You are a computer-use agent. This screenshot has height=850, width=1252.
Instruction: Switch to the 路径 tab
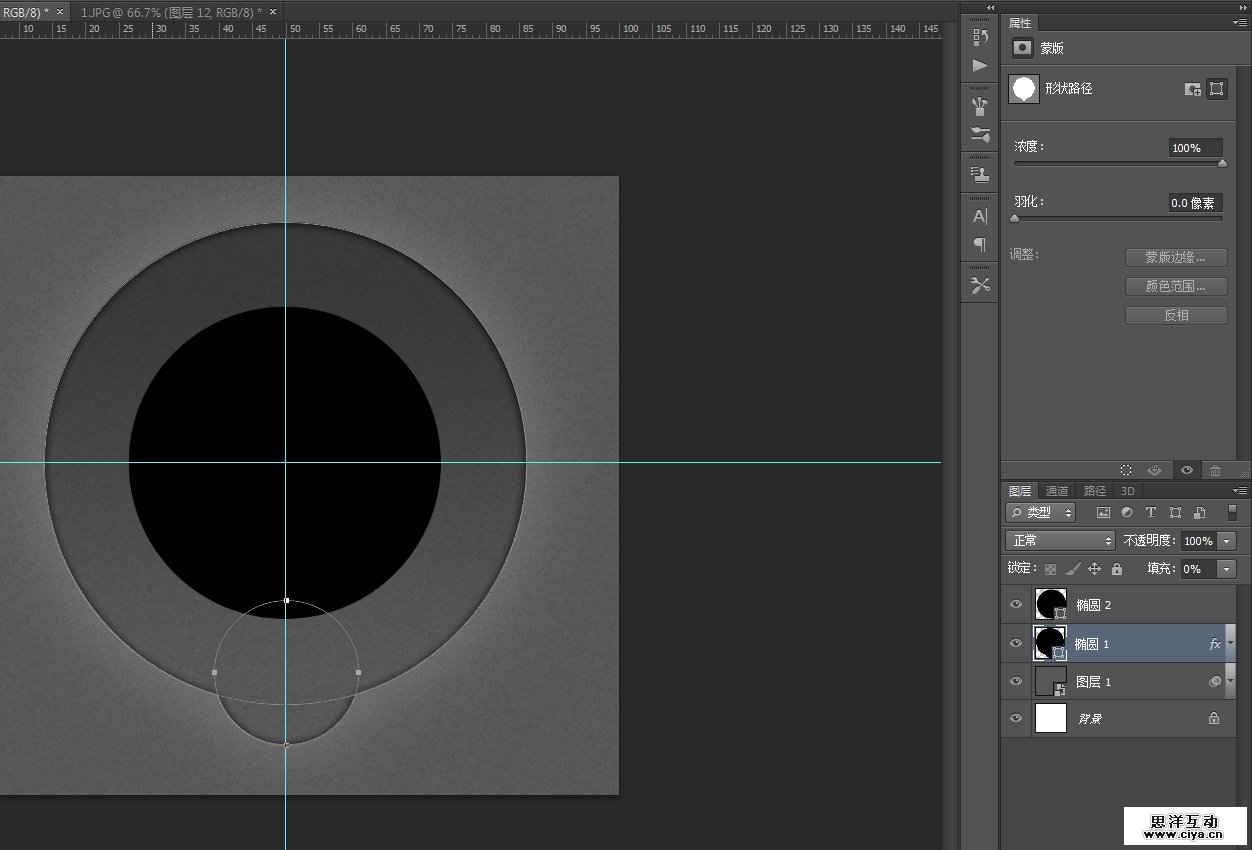tap(1095, 491)
